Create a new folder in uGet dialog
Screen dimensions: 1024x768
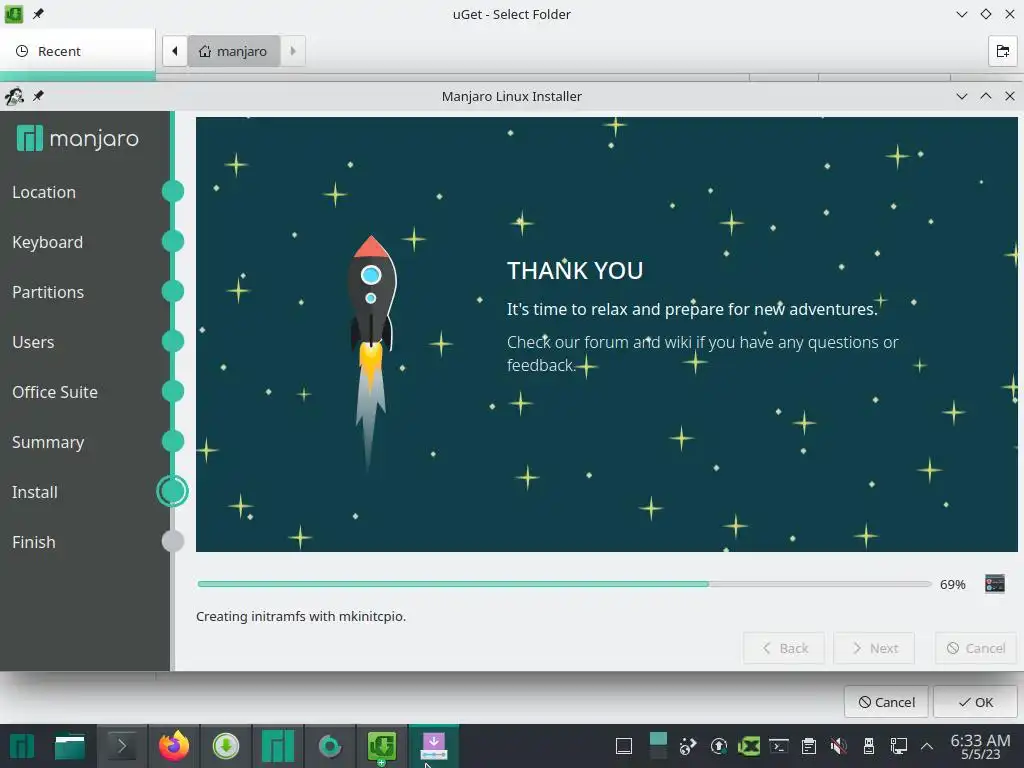point(1002,51)
